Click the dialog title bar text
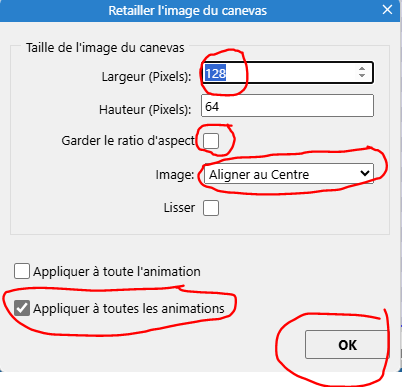Image resolution: width=402 pixels, height=387 pixels. click(187, 11)
